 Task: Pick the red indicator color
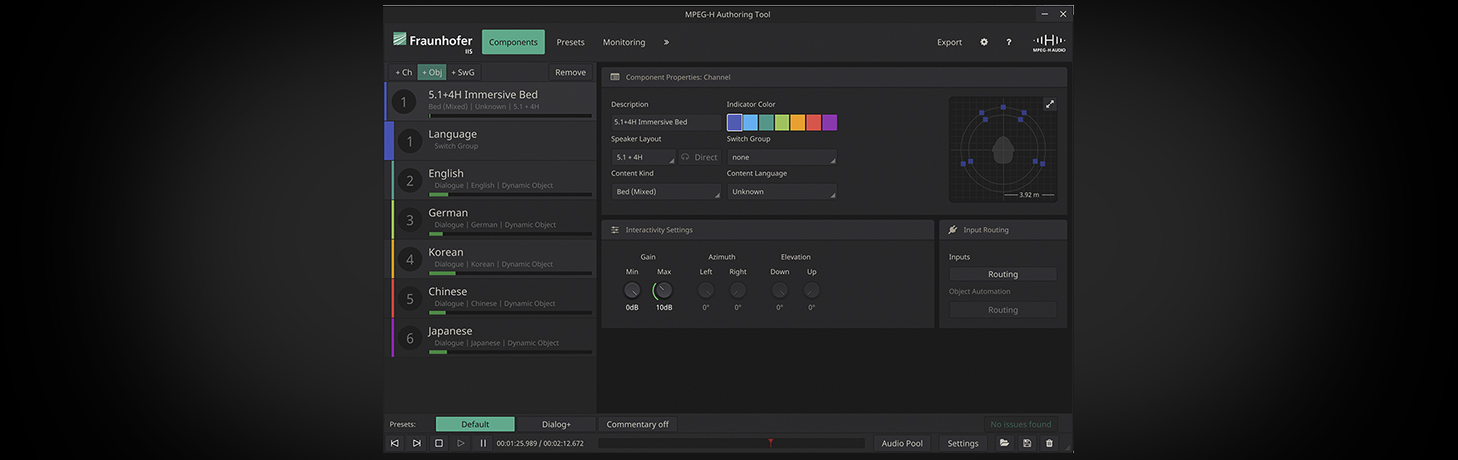(813, 122)
